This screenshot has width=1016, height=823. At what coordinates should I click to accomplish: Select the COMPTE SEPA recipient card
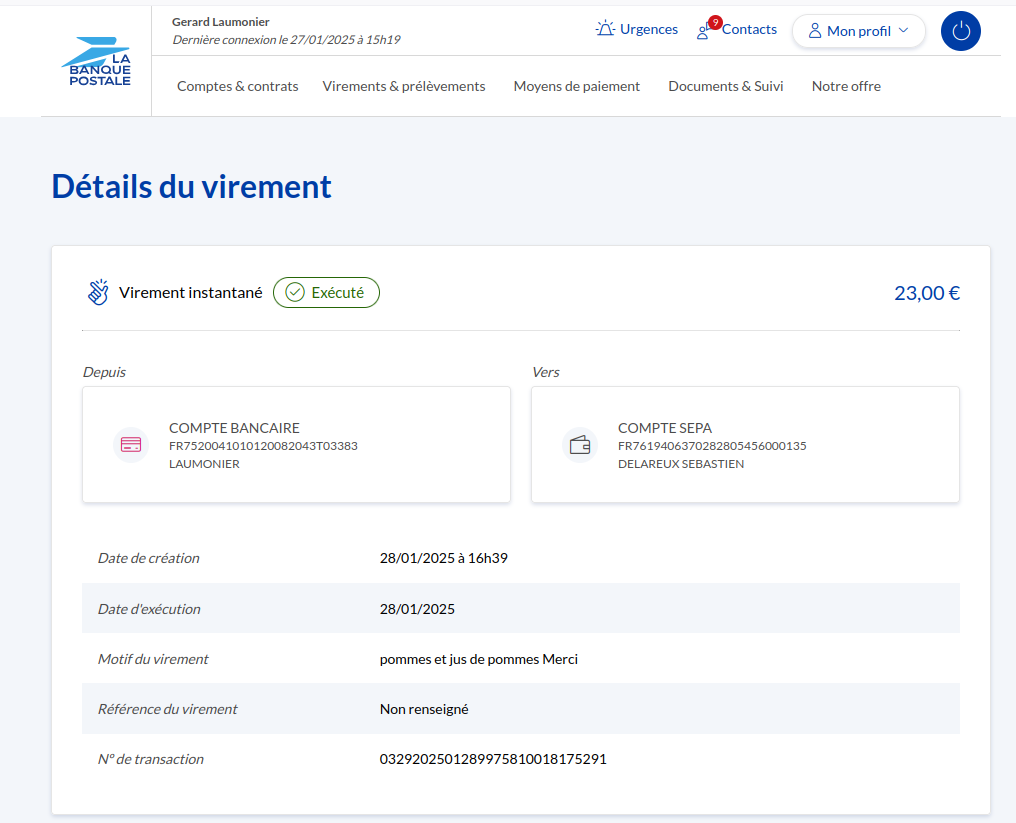click(745, 445)
